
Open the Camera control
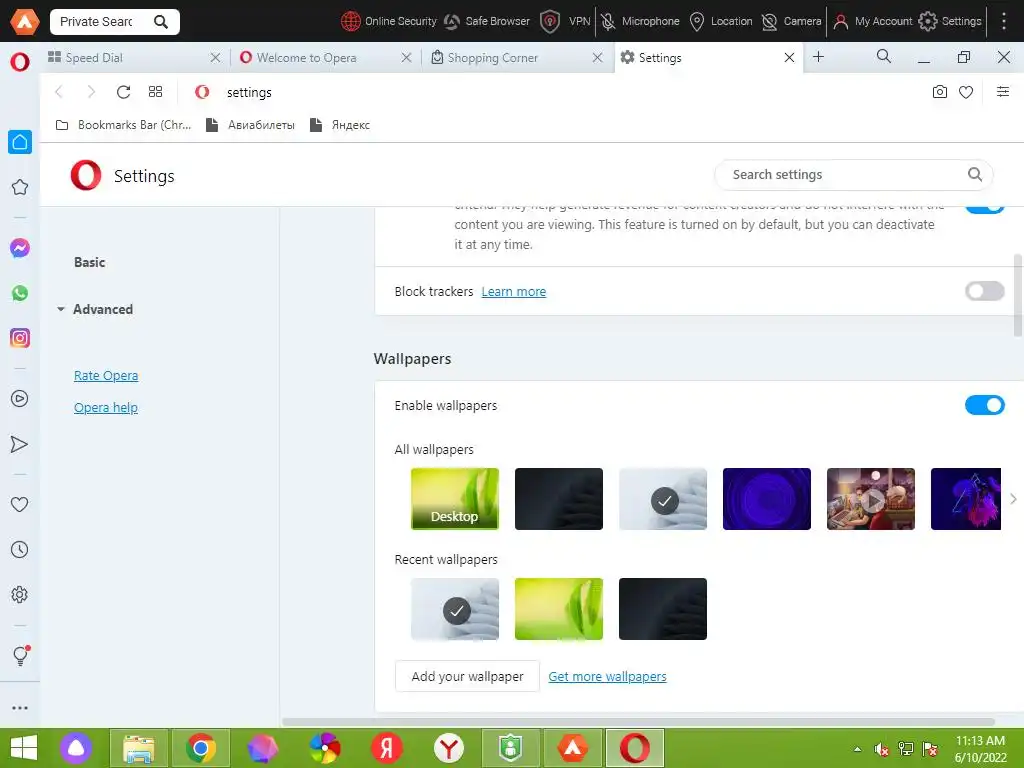pyautogui.click(x=792, y=22)
